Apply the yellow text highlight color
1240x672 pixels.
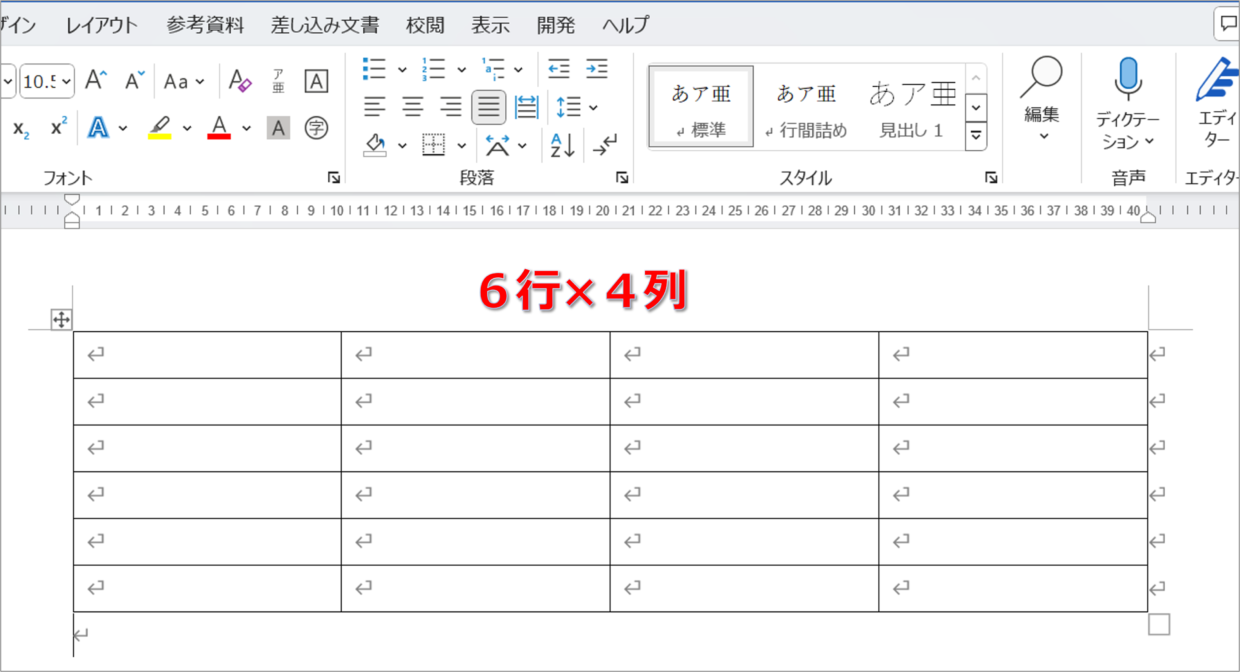pos(159,128)
